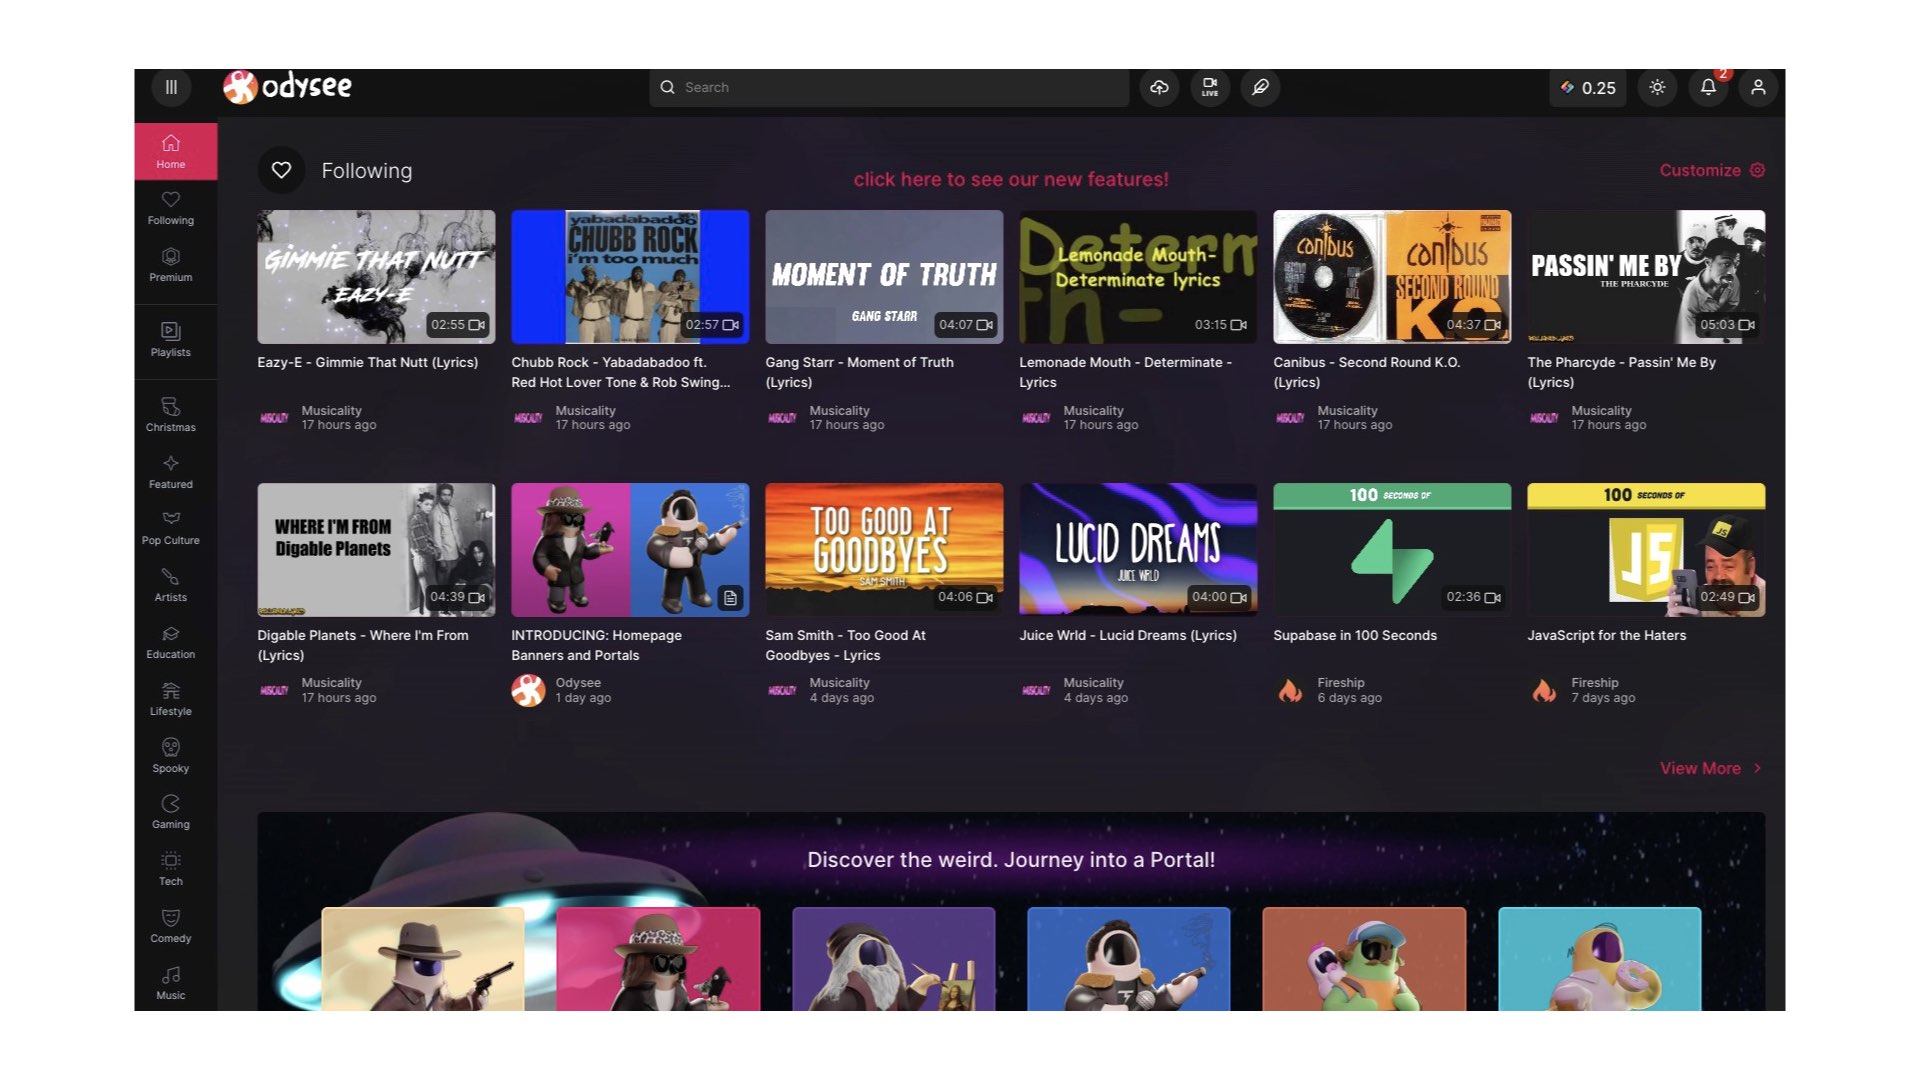Open Homepage Banners and Portals post thumbnail
The width and height of the screenshot is (1920, 1080).
pyautogui.click(x=630, y=550)
